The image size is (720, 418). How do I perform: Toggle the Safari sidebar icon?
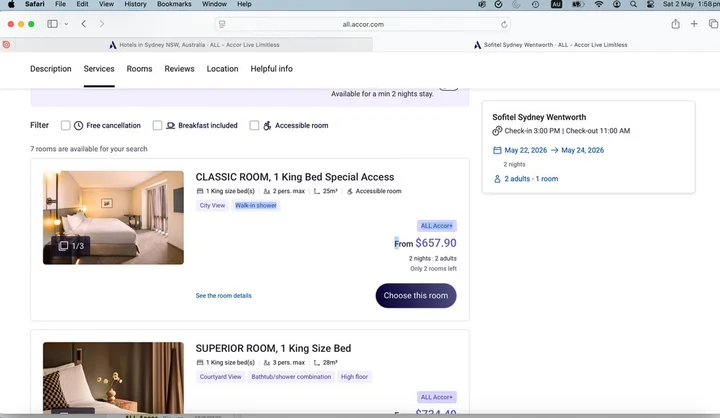pos(52,24)
